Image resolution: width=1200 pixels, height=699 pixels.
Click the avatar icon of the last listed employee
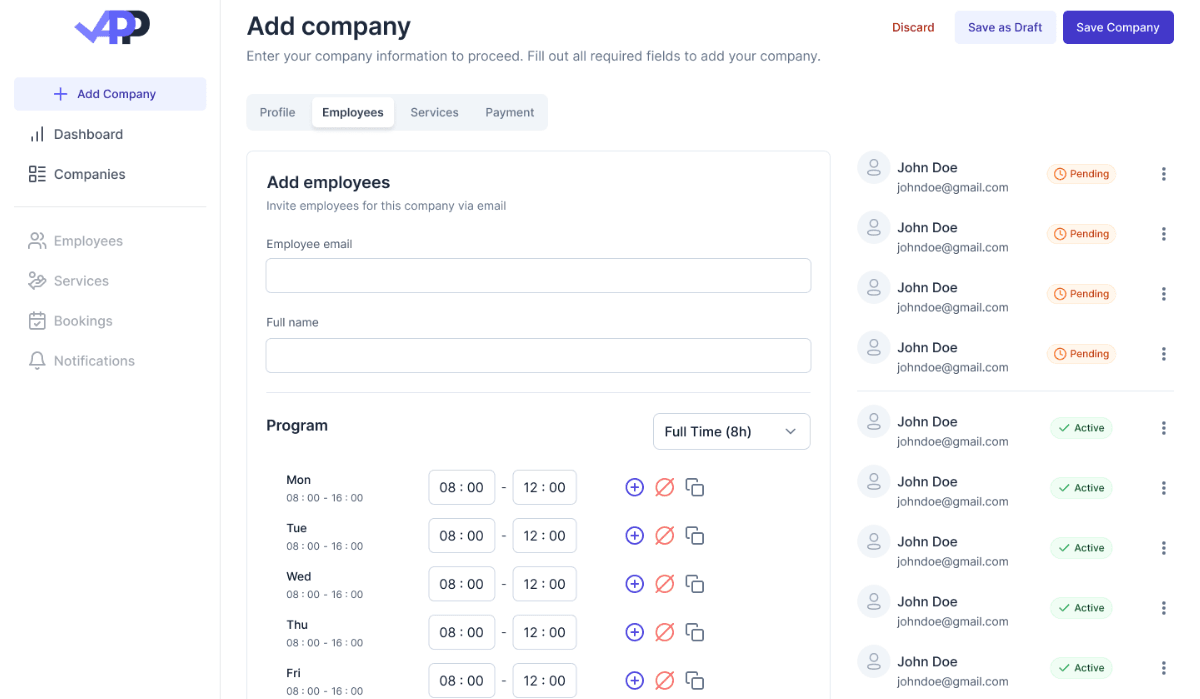pyautogui.click(x=872, y=662)
